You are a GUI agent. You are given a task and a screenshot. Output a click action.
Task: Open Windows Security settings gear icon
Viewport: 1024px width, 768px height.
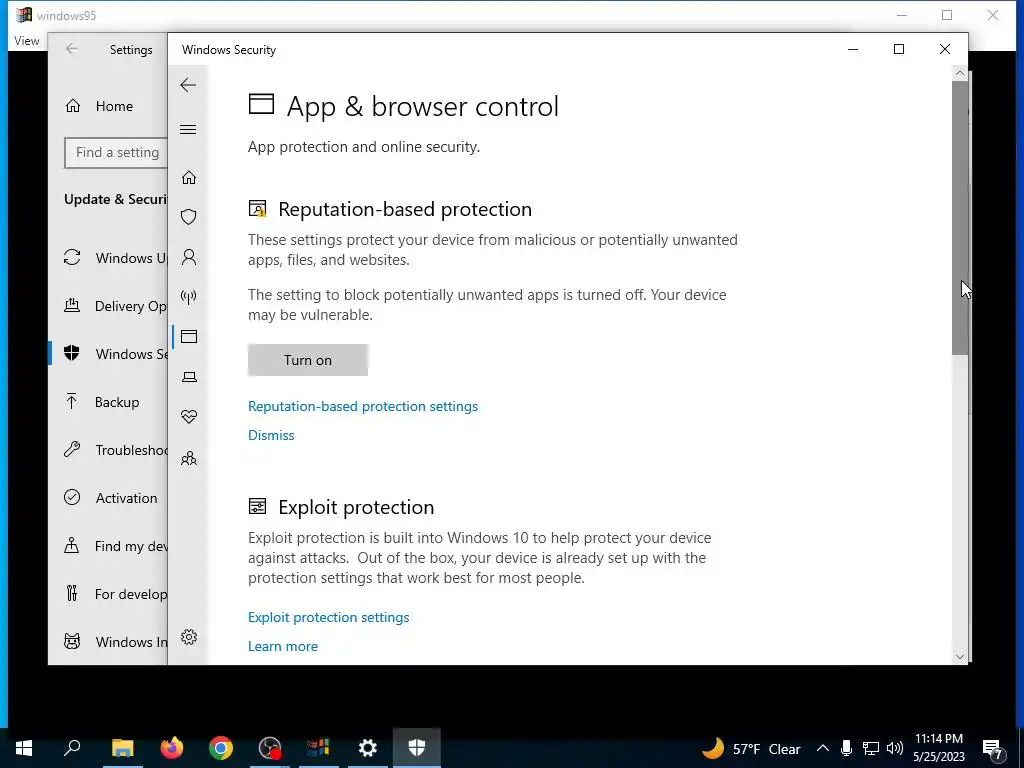(189, 637)
